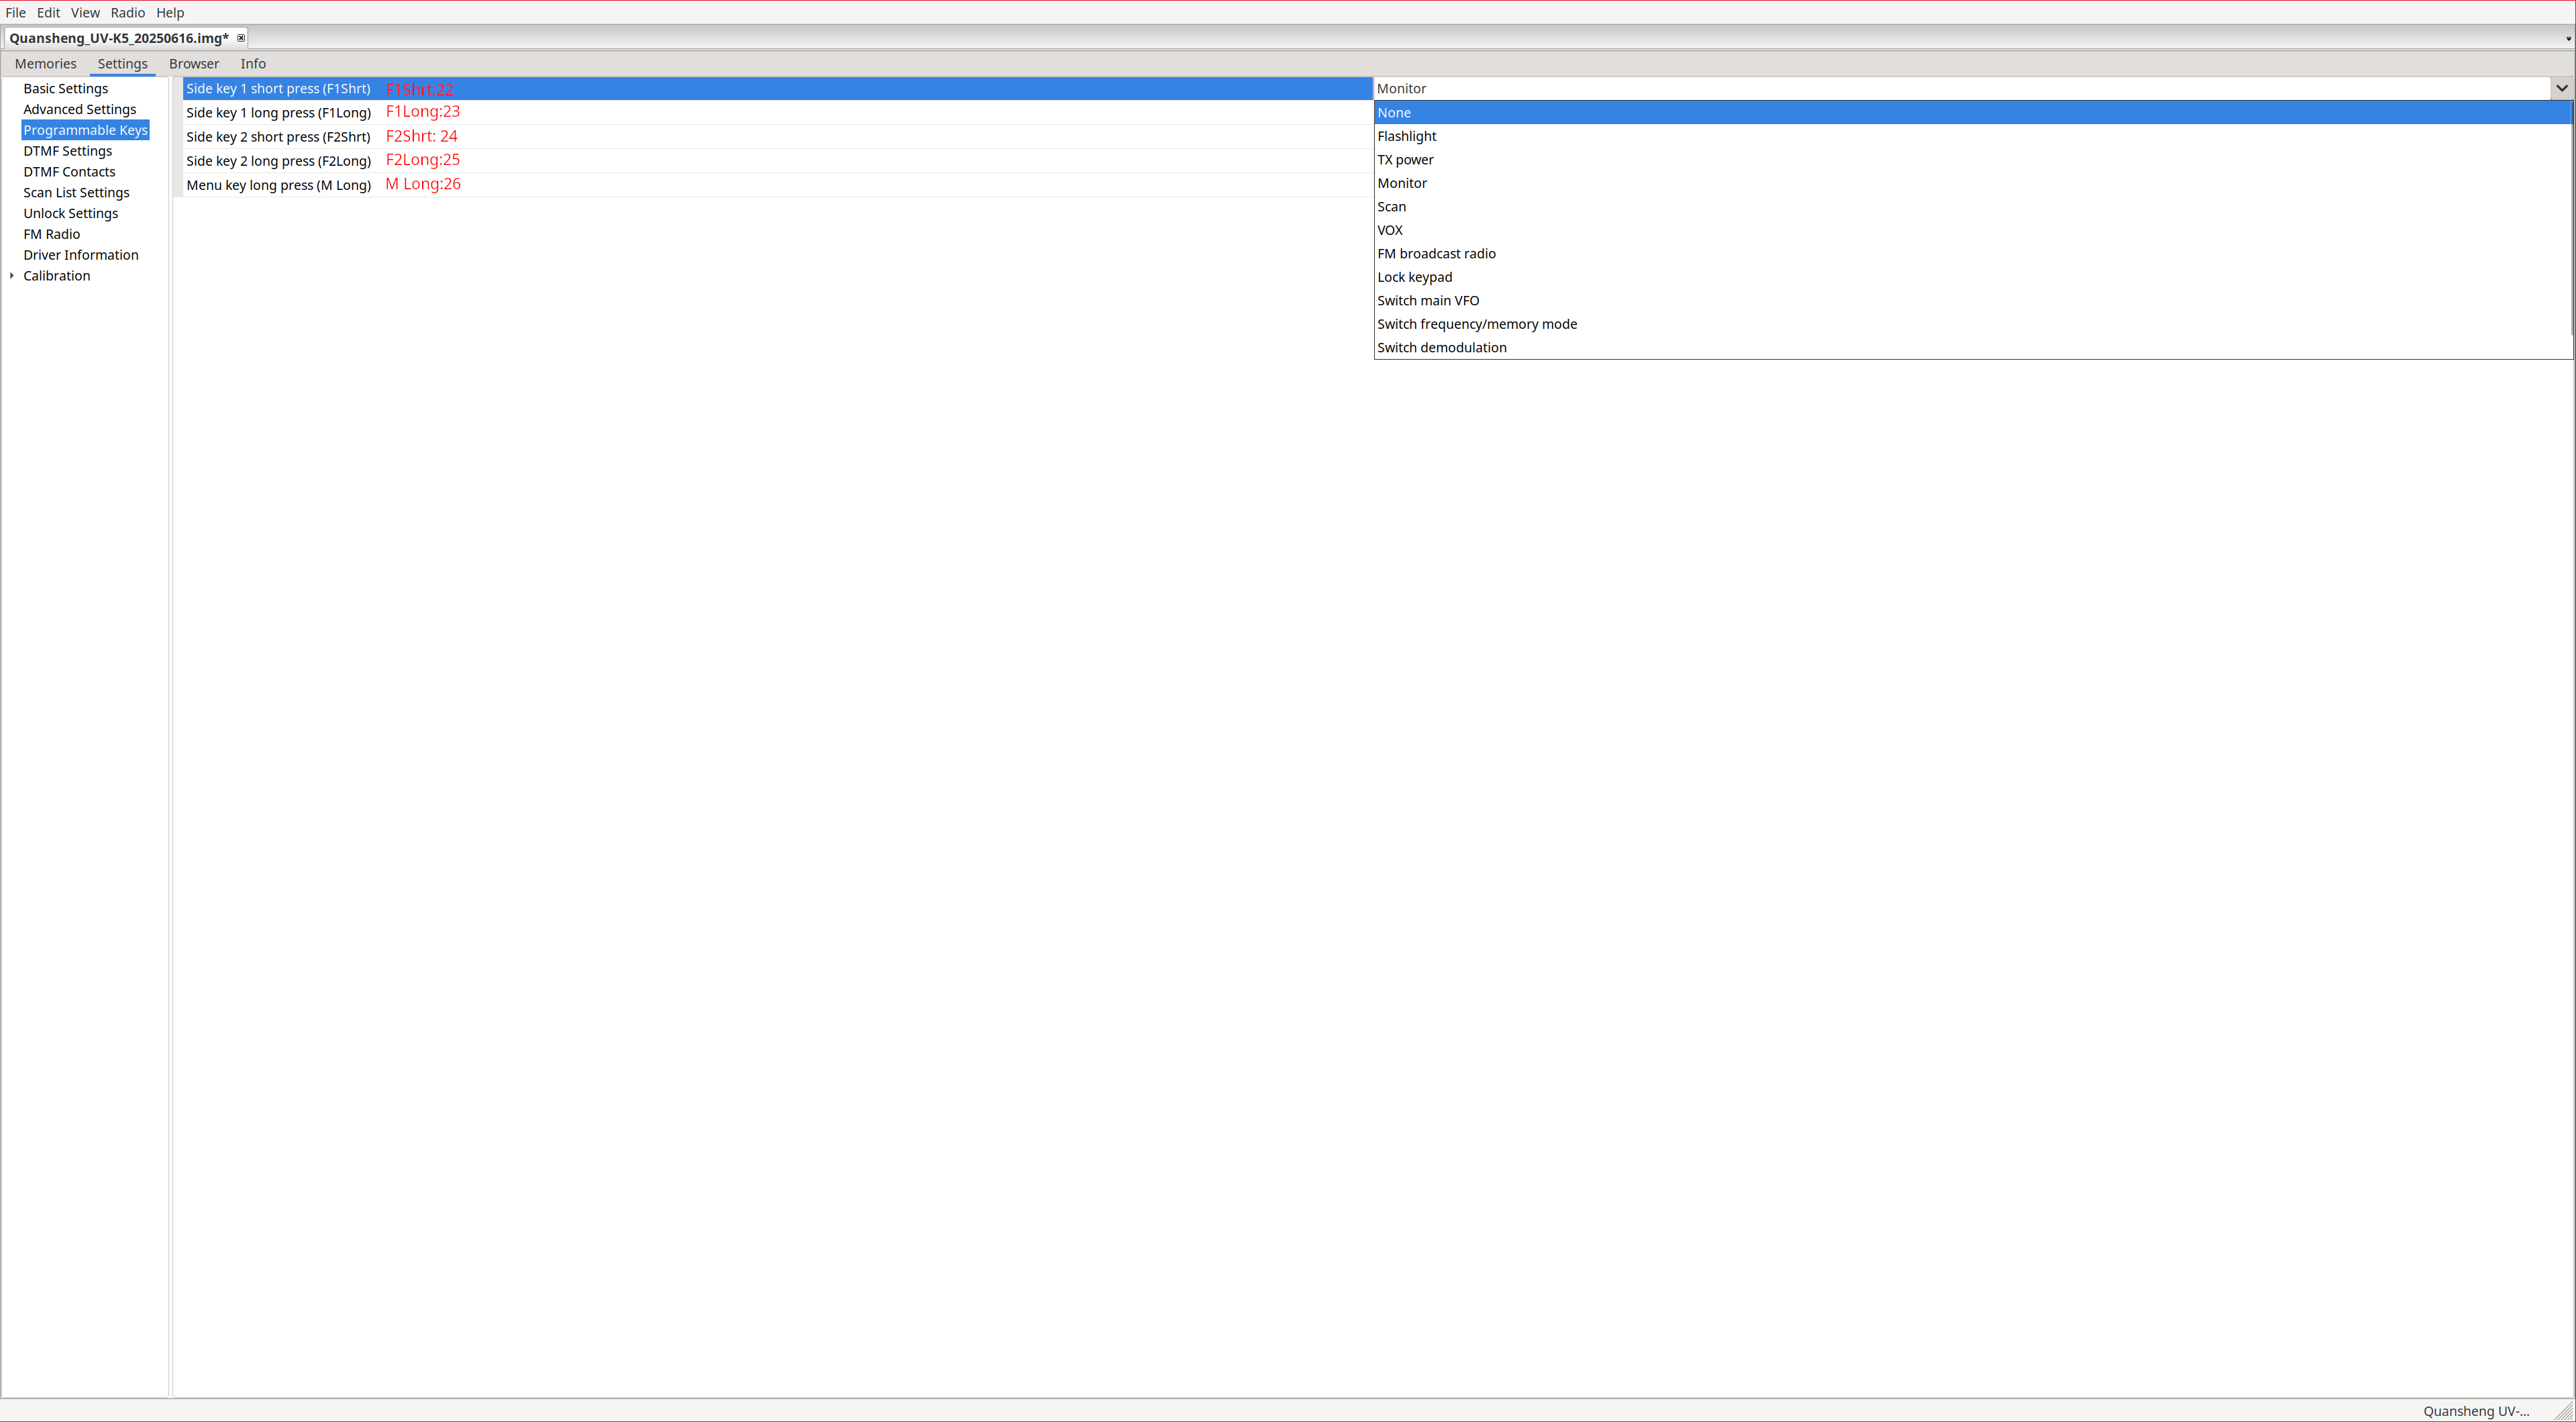Select Driver Information entry
This screenshot has height=1422, width=2576.
[80, 255]
